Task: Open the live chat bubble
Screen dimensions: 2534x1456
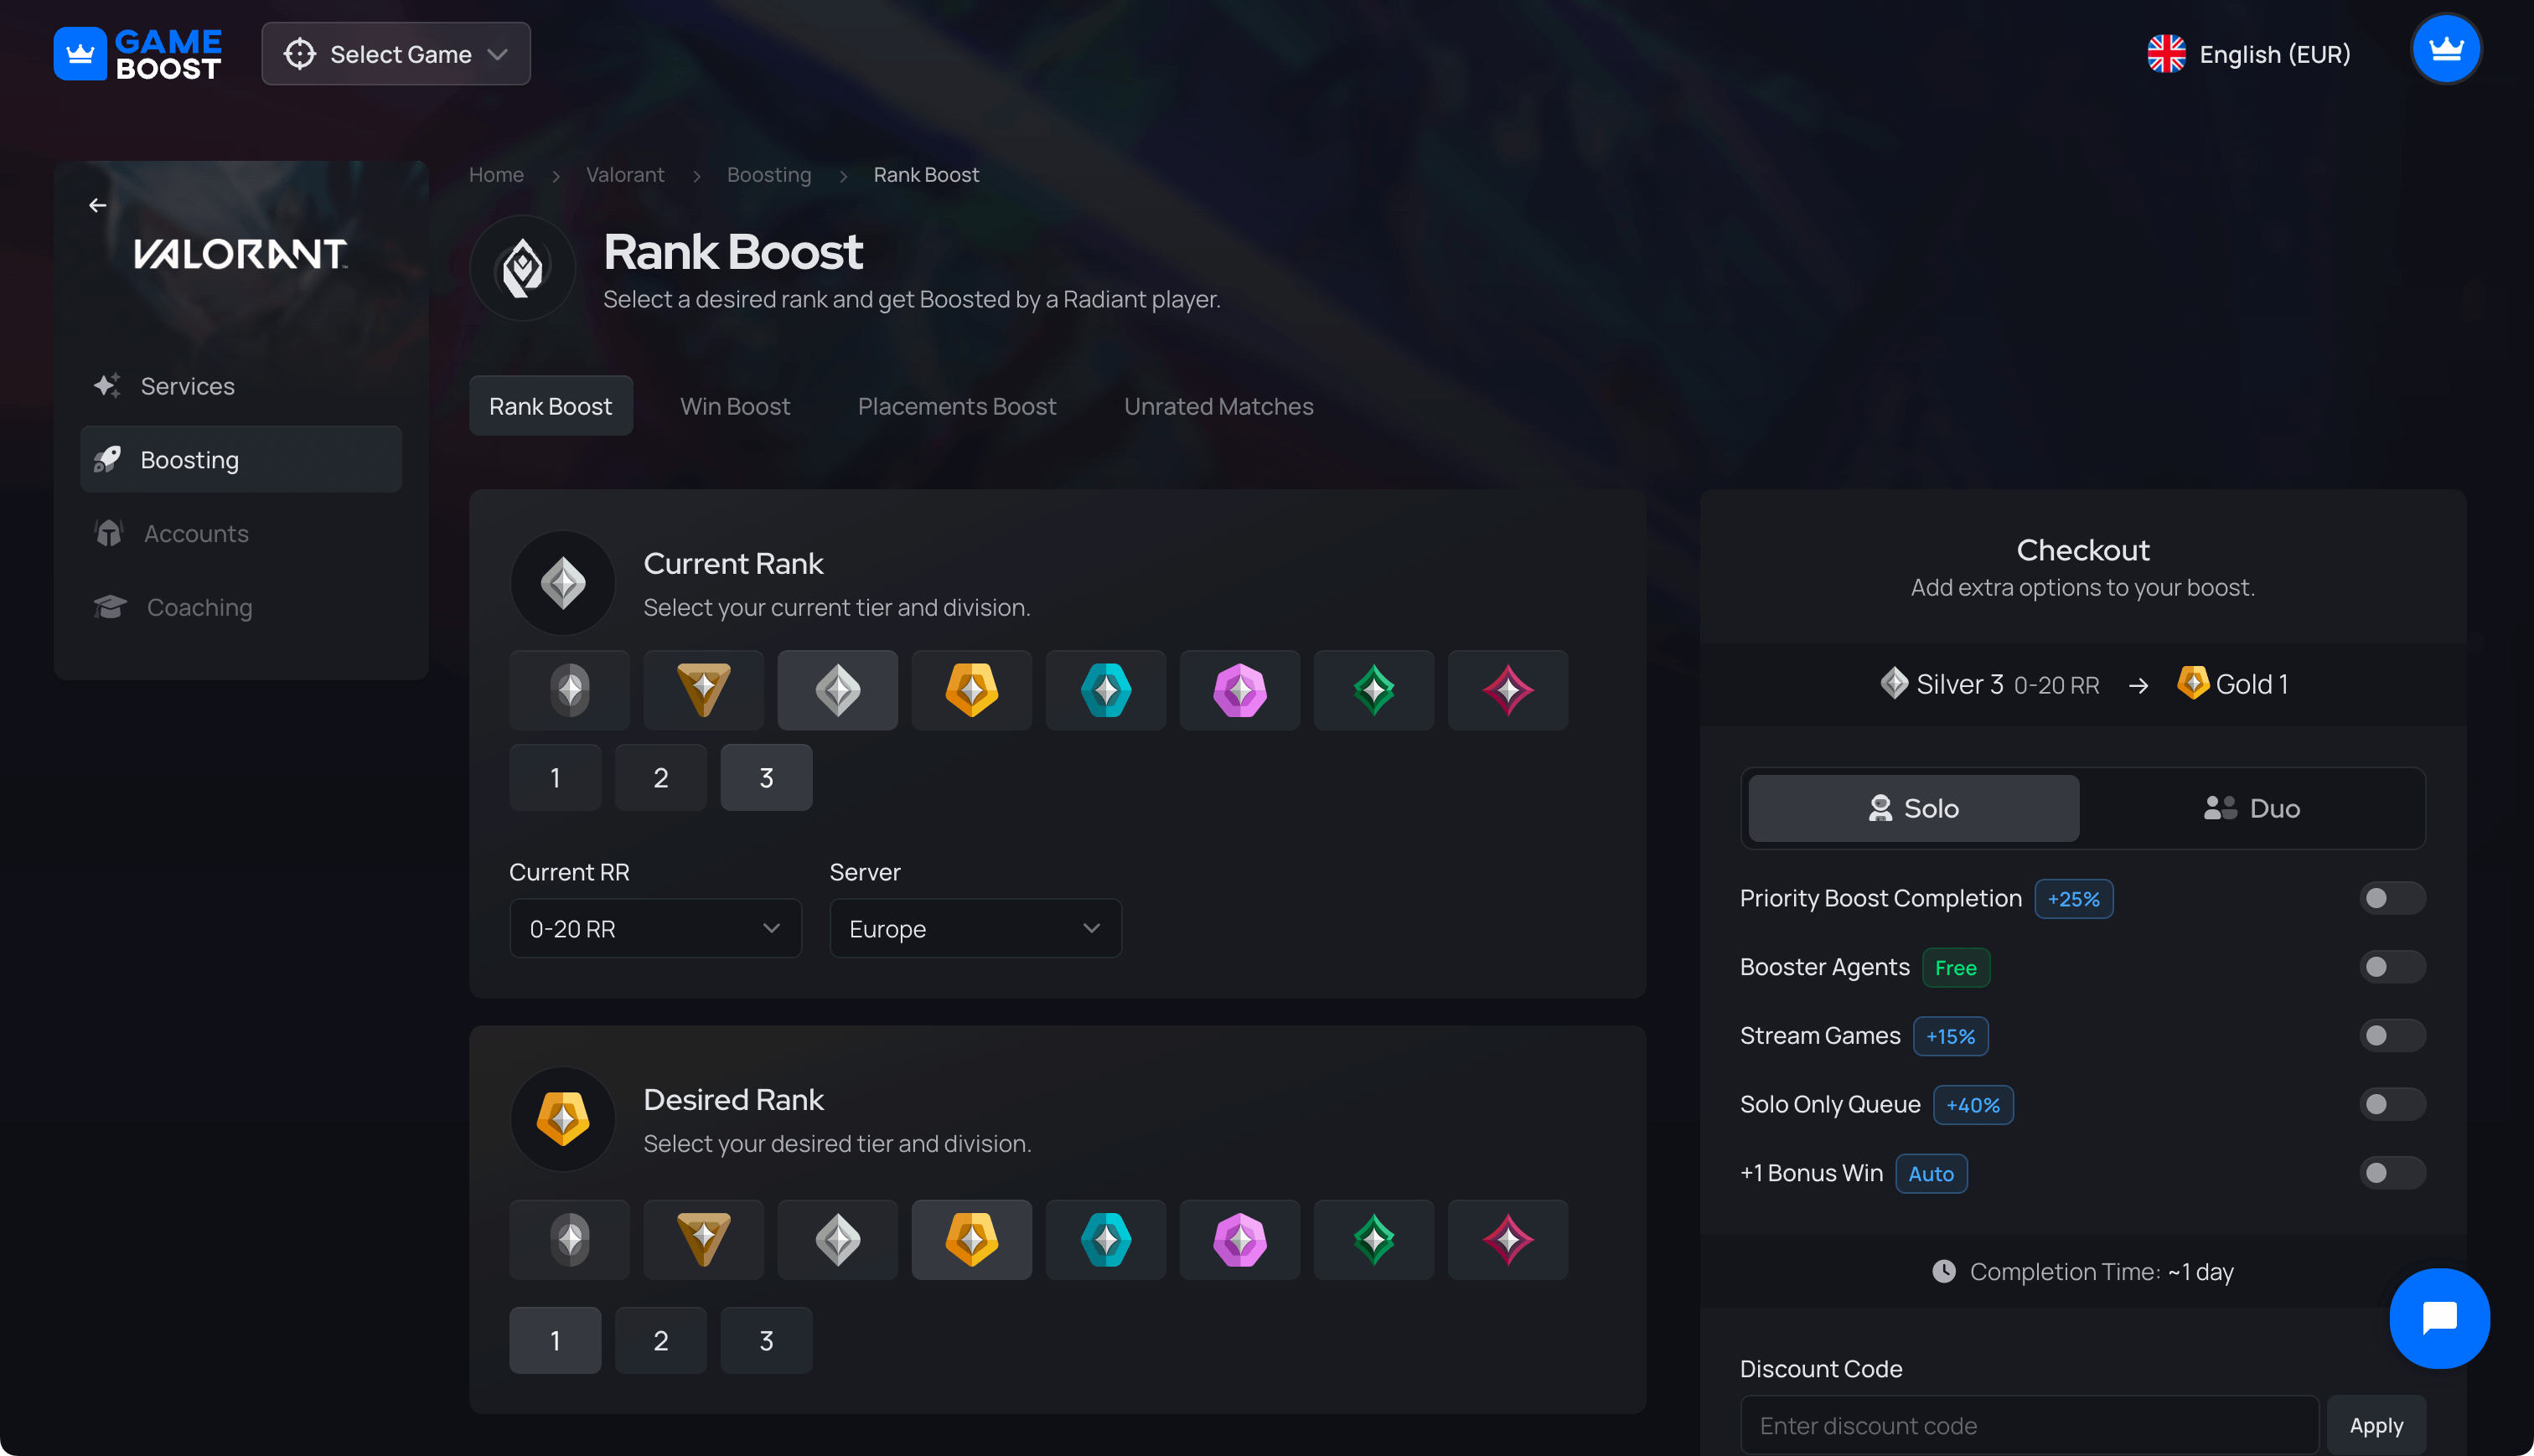Action: pos(2439,1318)
